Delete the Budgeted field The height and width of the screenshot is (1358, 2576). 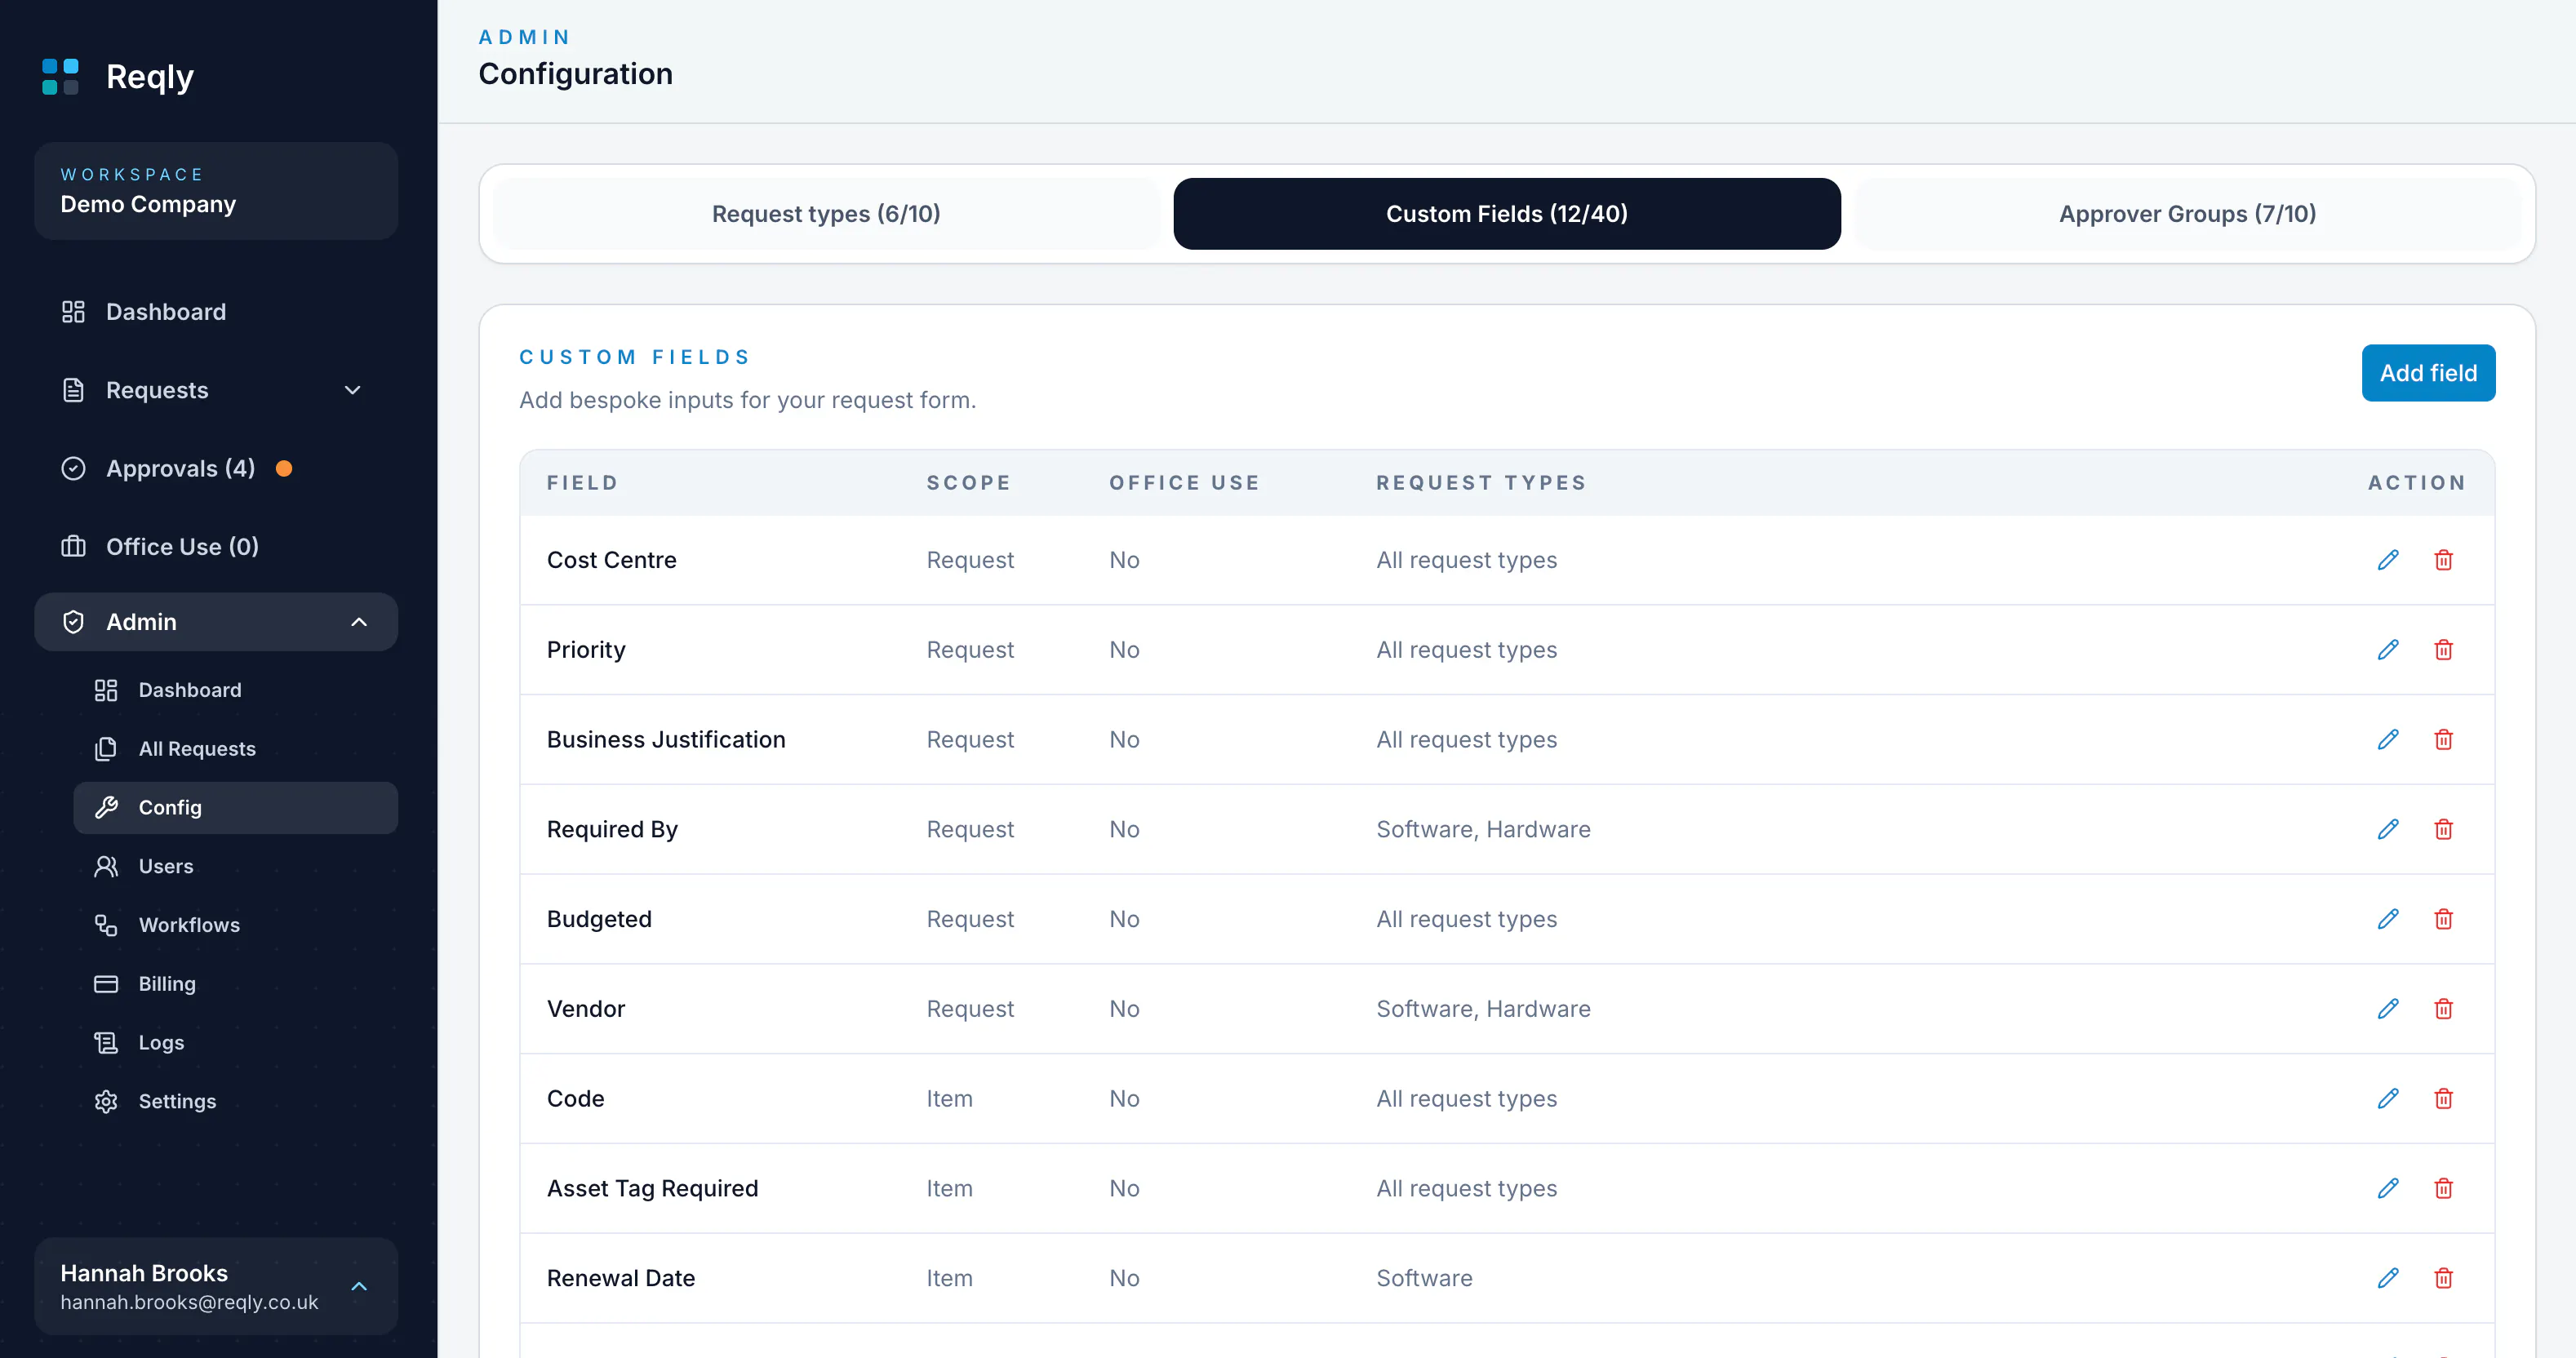[x=2443, y=919]
